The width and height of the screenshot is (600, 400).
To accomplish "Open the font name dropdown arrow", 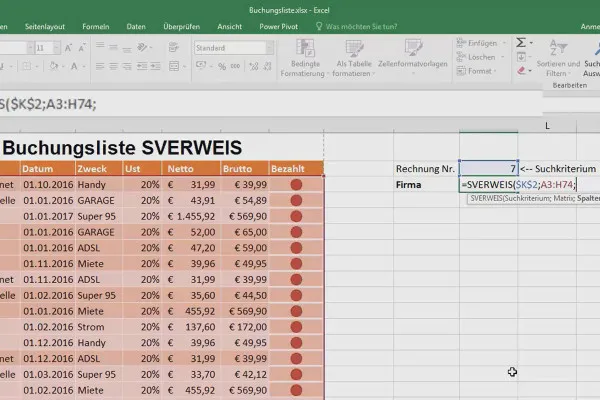I will [x=30, y=48].
